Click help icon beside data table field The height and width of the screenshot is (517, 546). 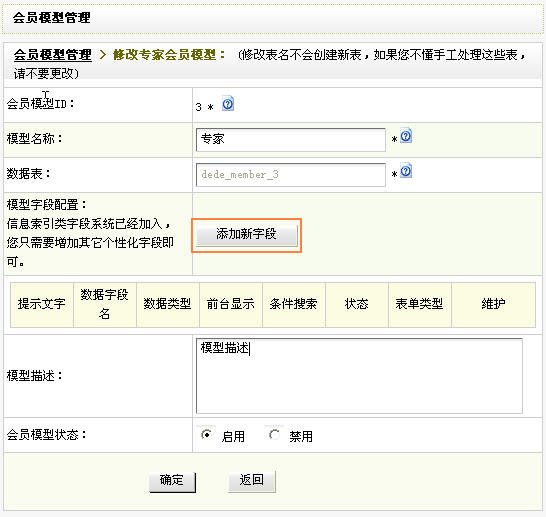406,171
